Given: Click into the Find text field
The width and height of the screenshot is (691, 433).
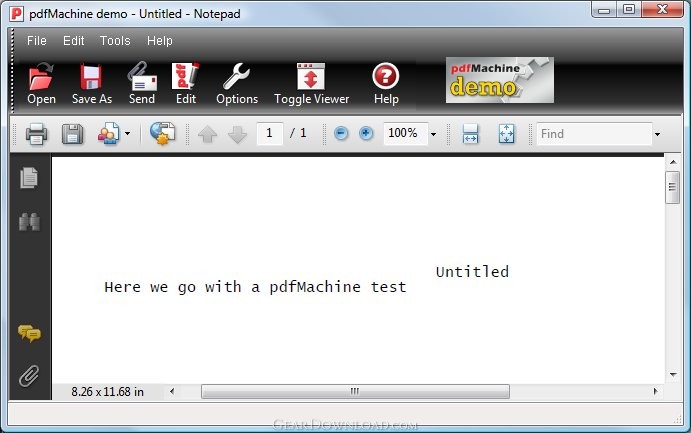Looking at the screenshot, I should pos(594,134).
